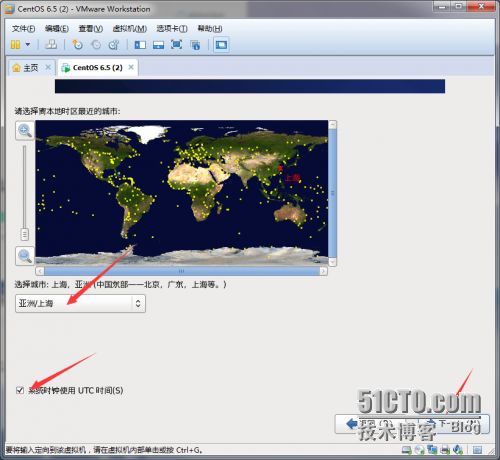
Task: Click the send Ctrl+Alt+Del toolbar icon
Action: [x=51, y=44]
